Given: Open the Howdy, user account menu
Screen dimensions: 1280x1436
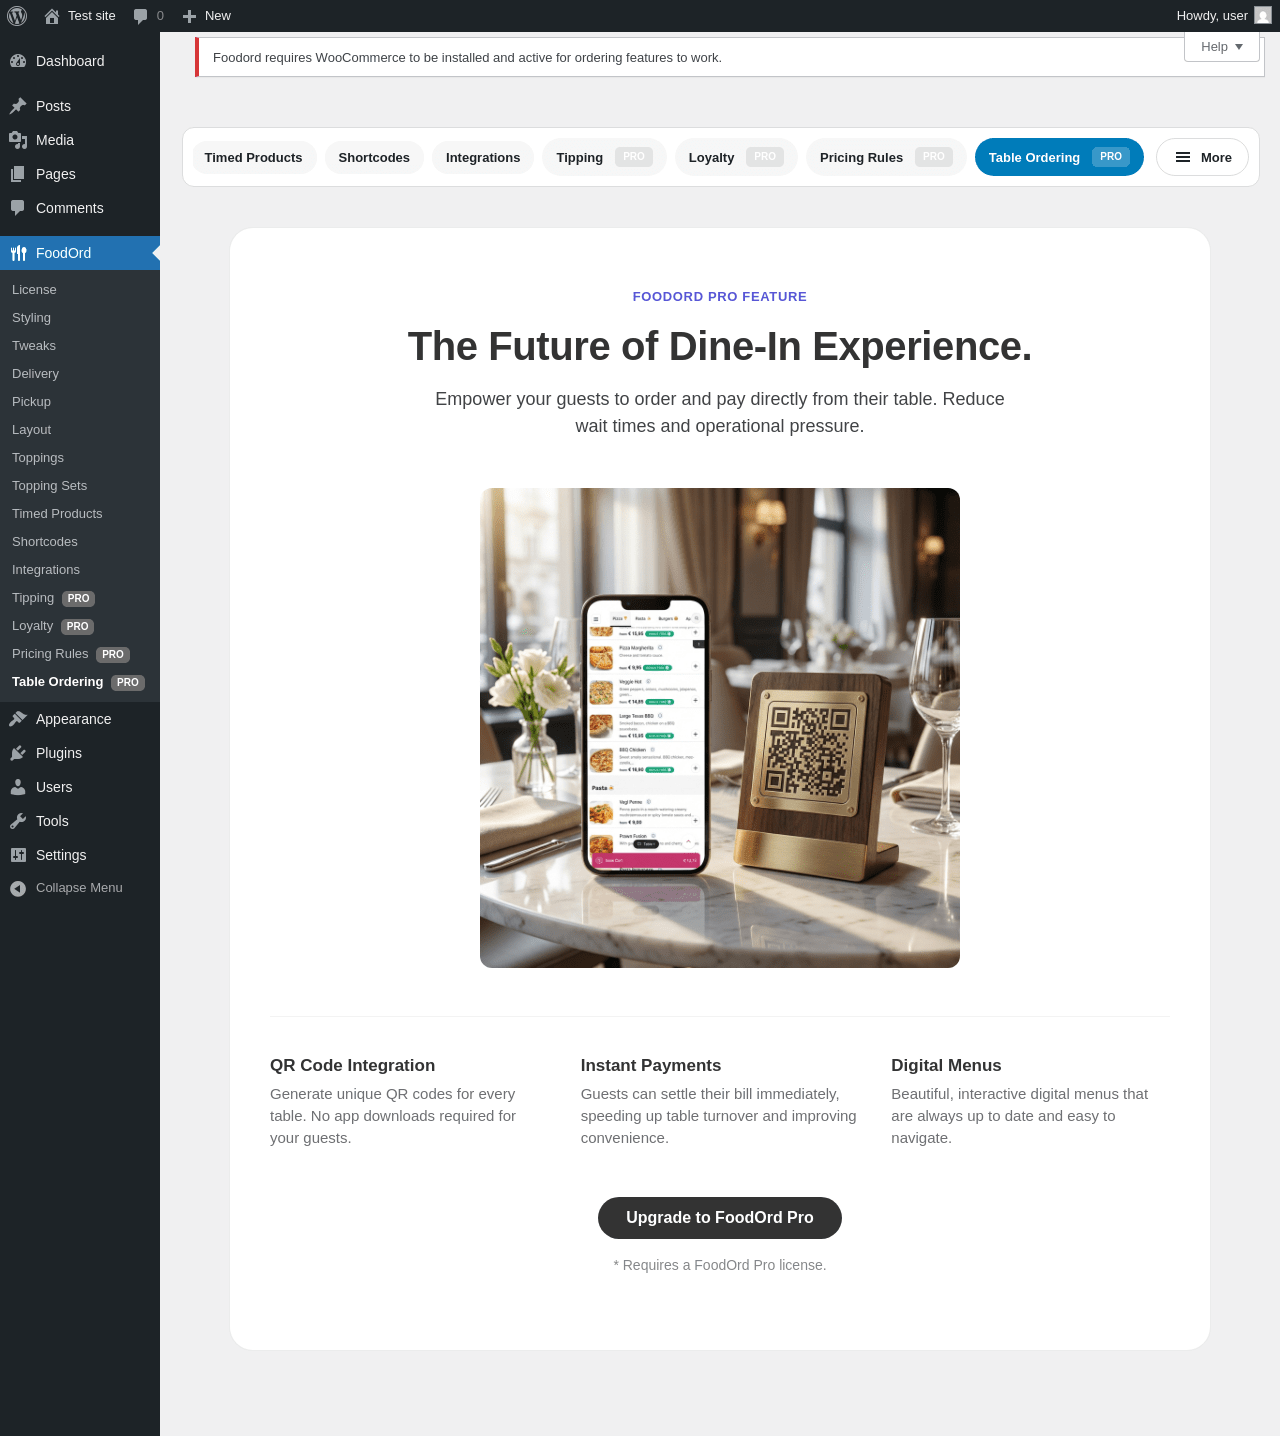Looking at the screenshot, I should pos(1224,16).
